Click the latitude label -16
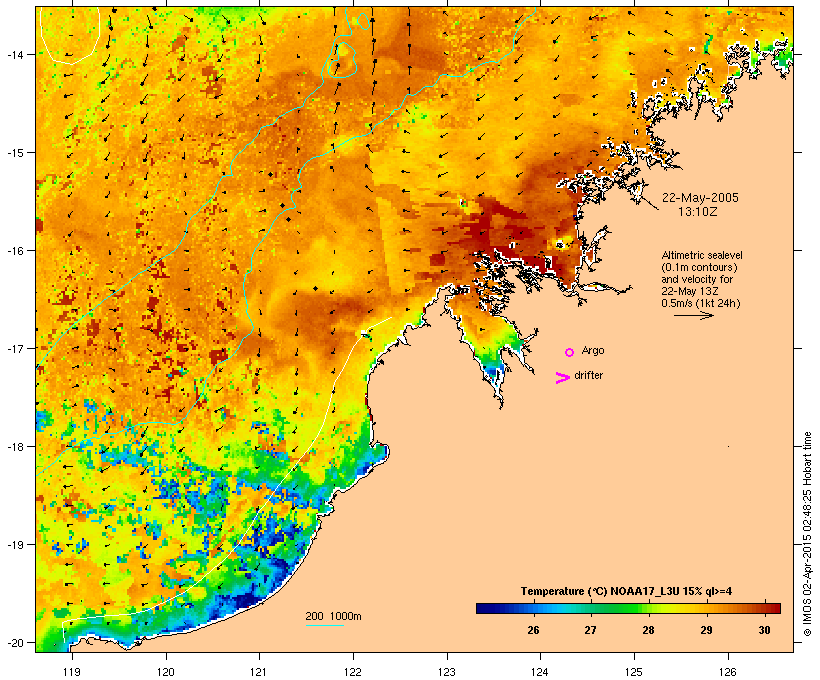The height and width of the screenshot is (680, 820). coord(14,251)
